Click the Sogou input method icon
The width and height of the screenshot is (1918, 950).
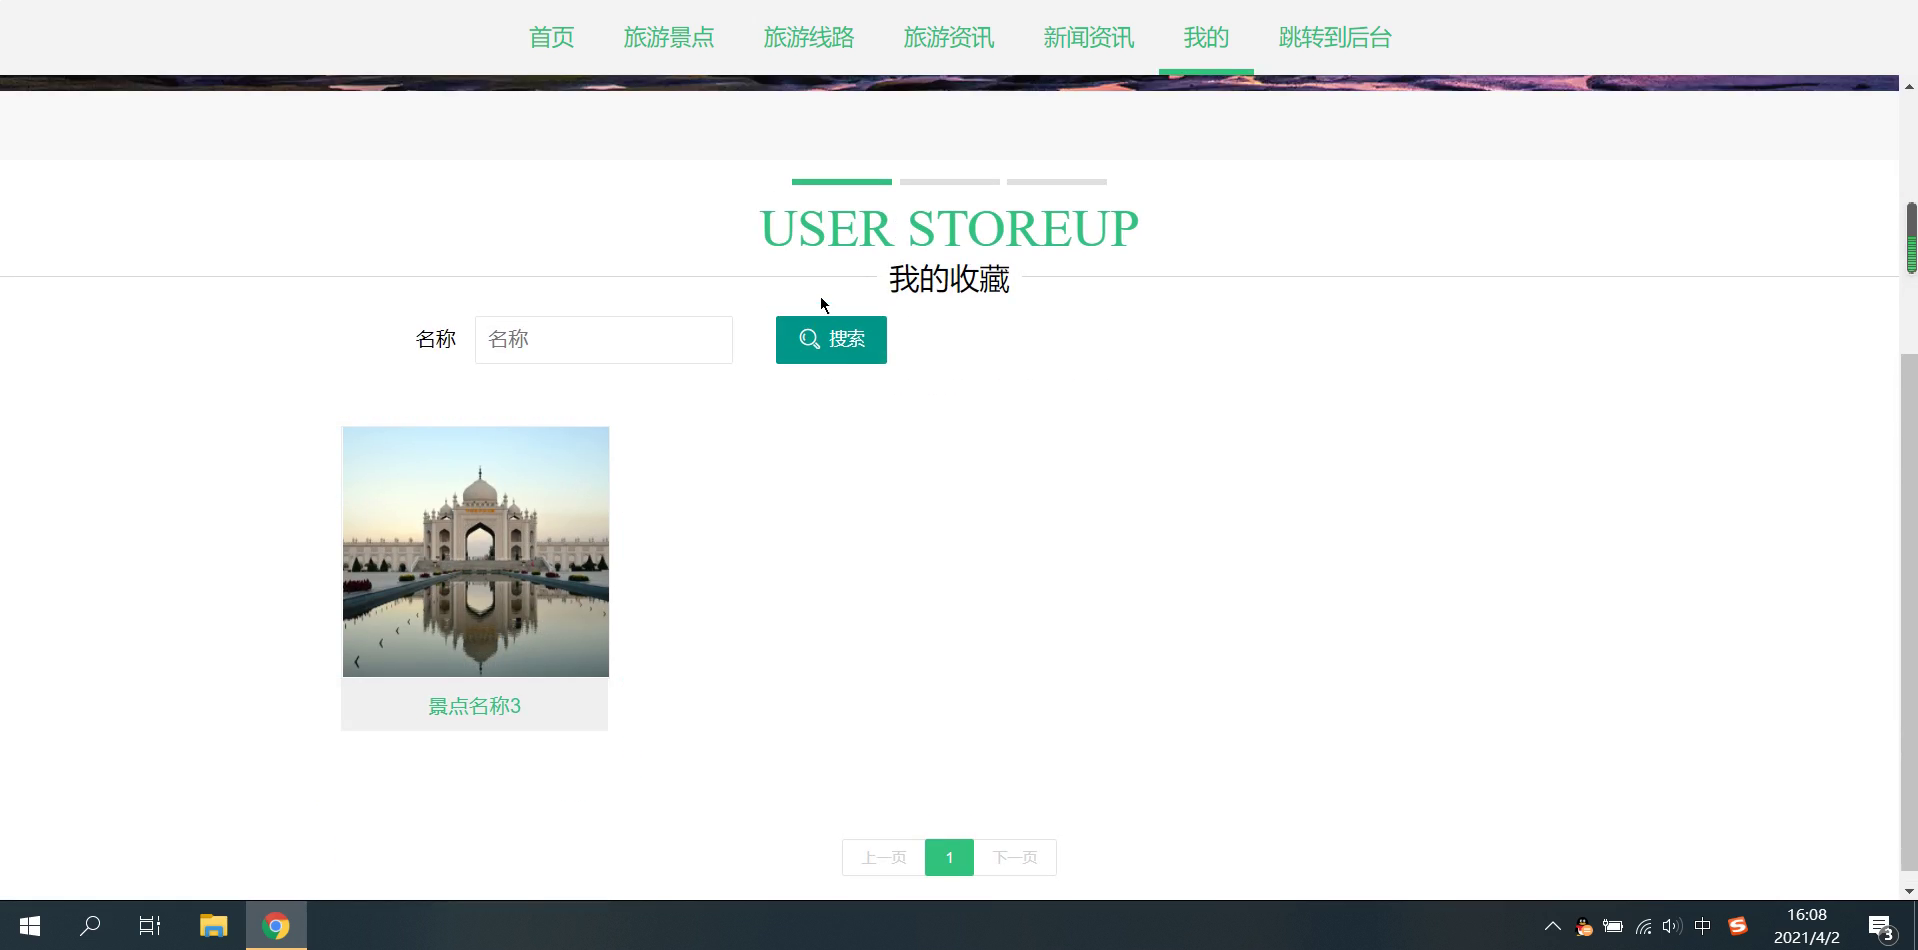(x=1738, y=926)
